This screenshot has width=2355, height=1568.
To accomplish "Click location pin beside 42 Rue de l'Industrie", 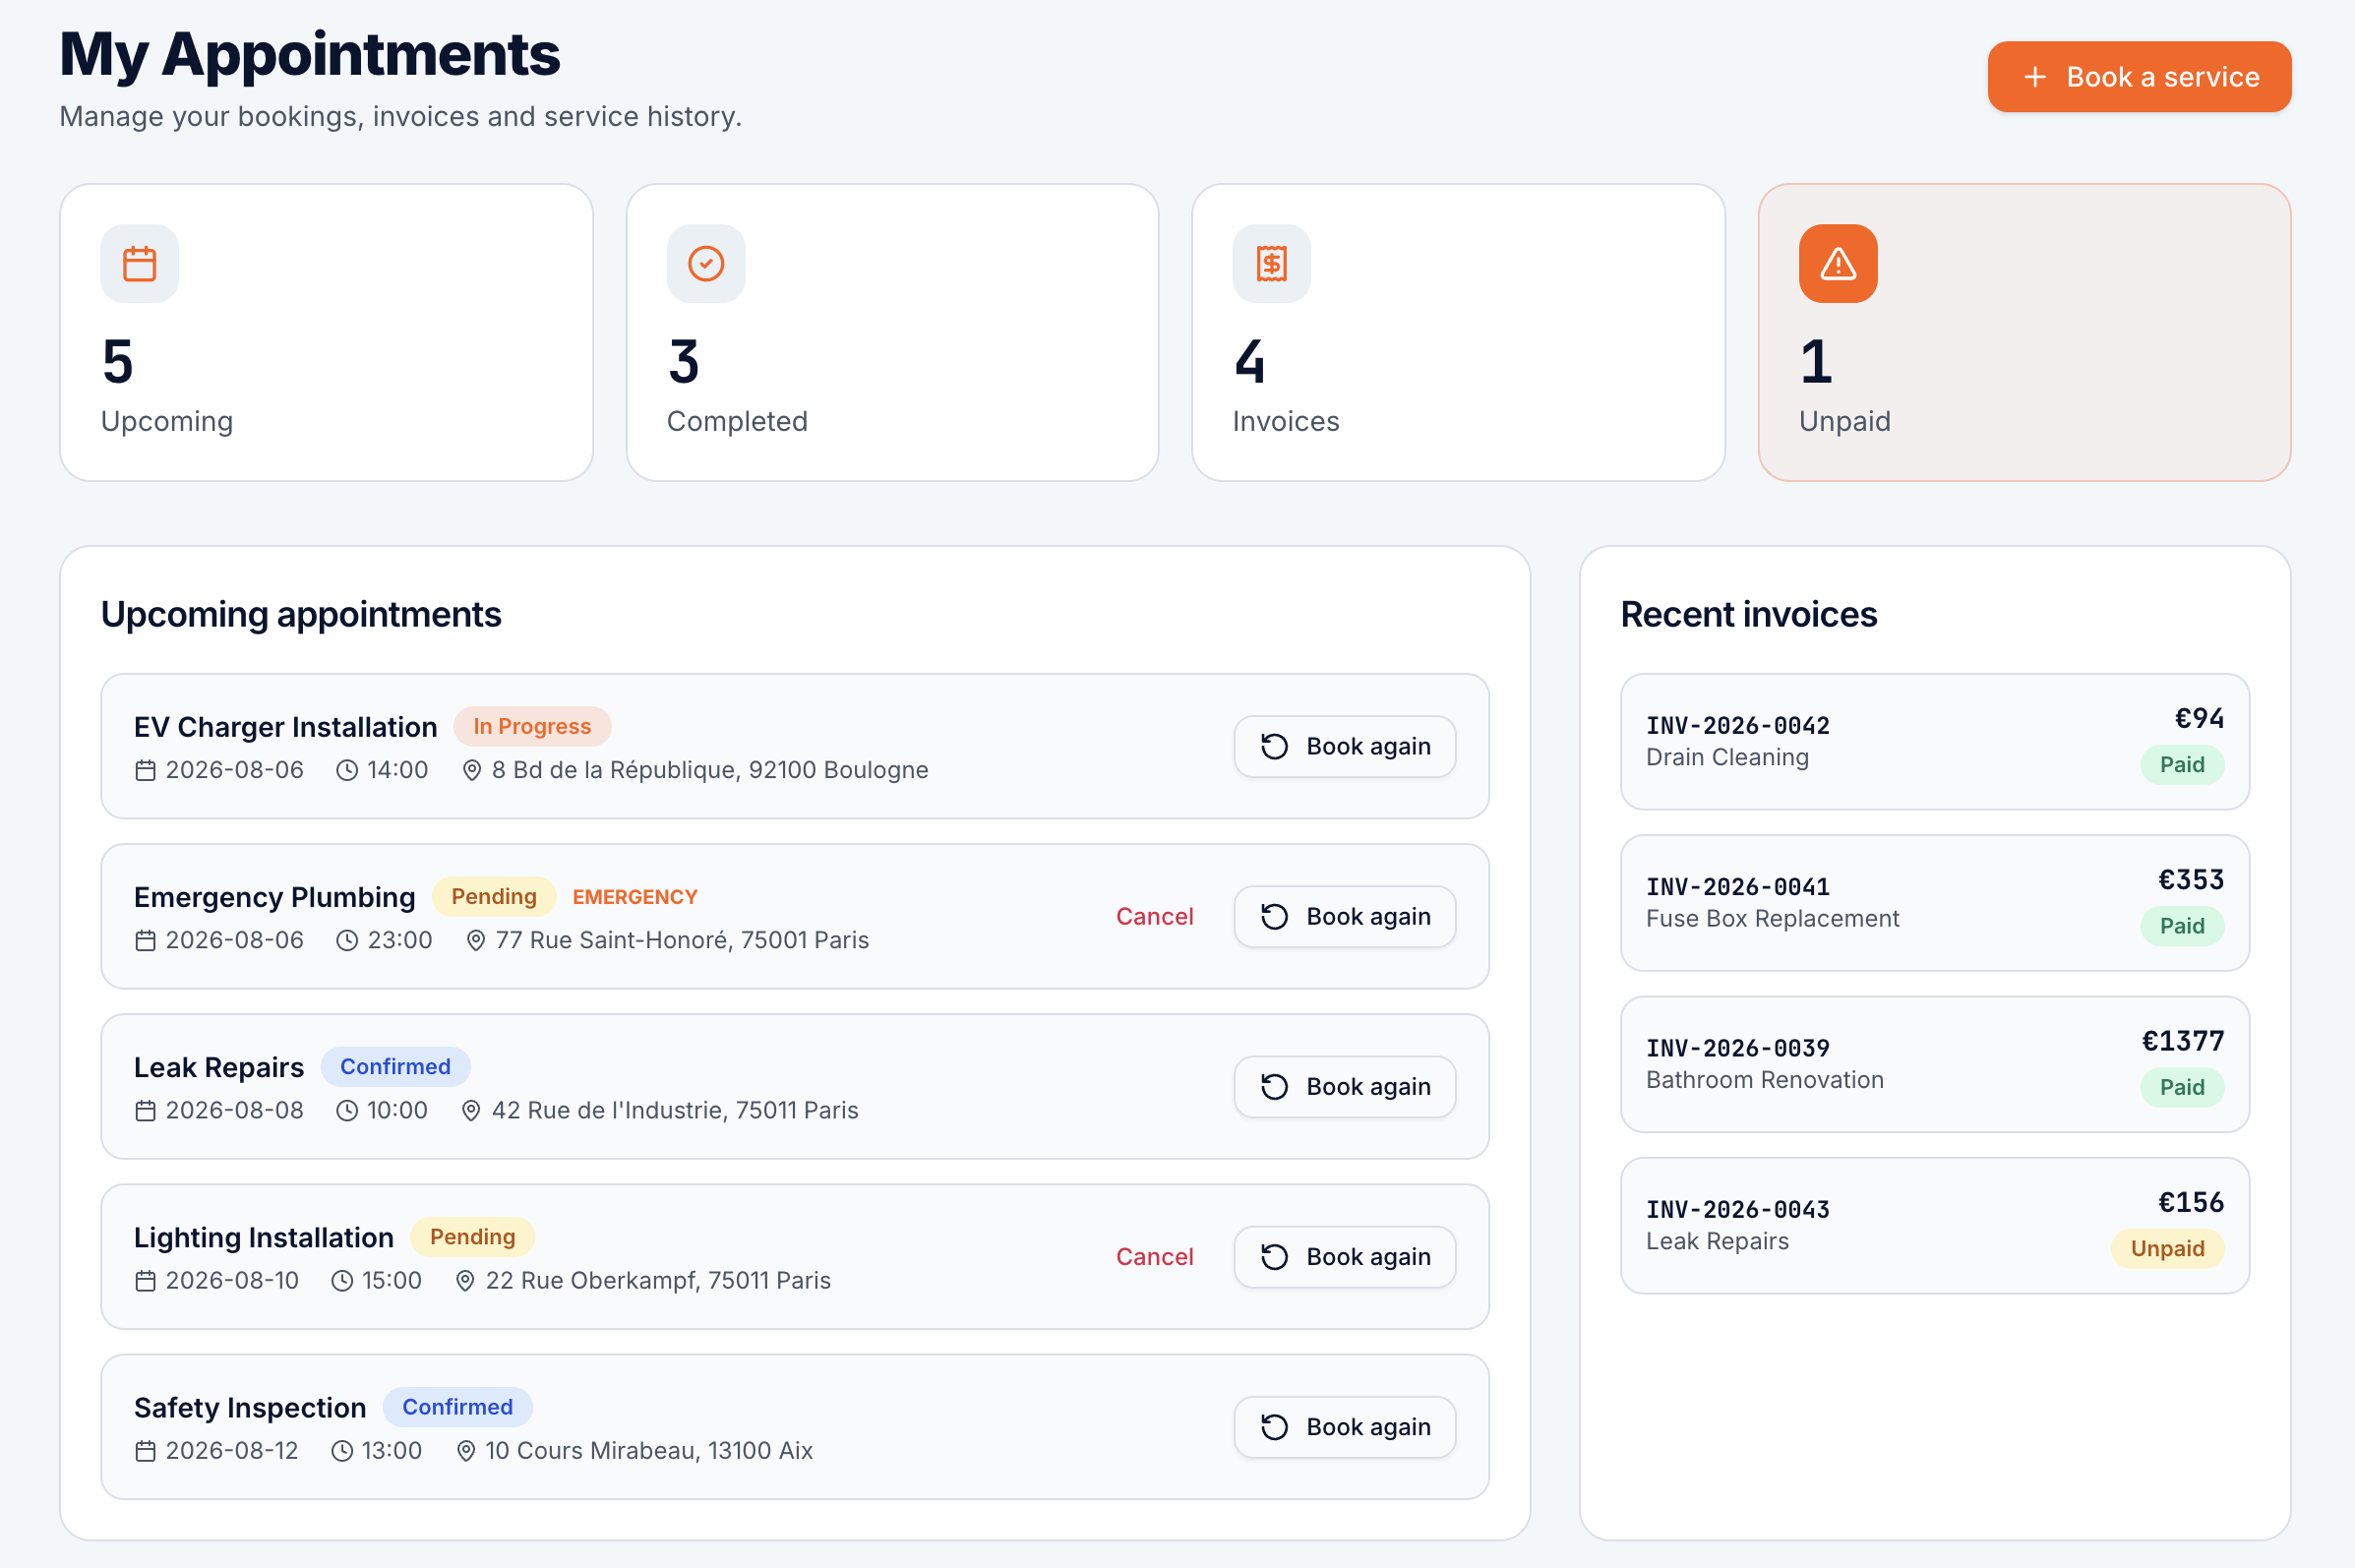I will coord(472,1110).
